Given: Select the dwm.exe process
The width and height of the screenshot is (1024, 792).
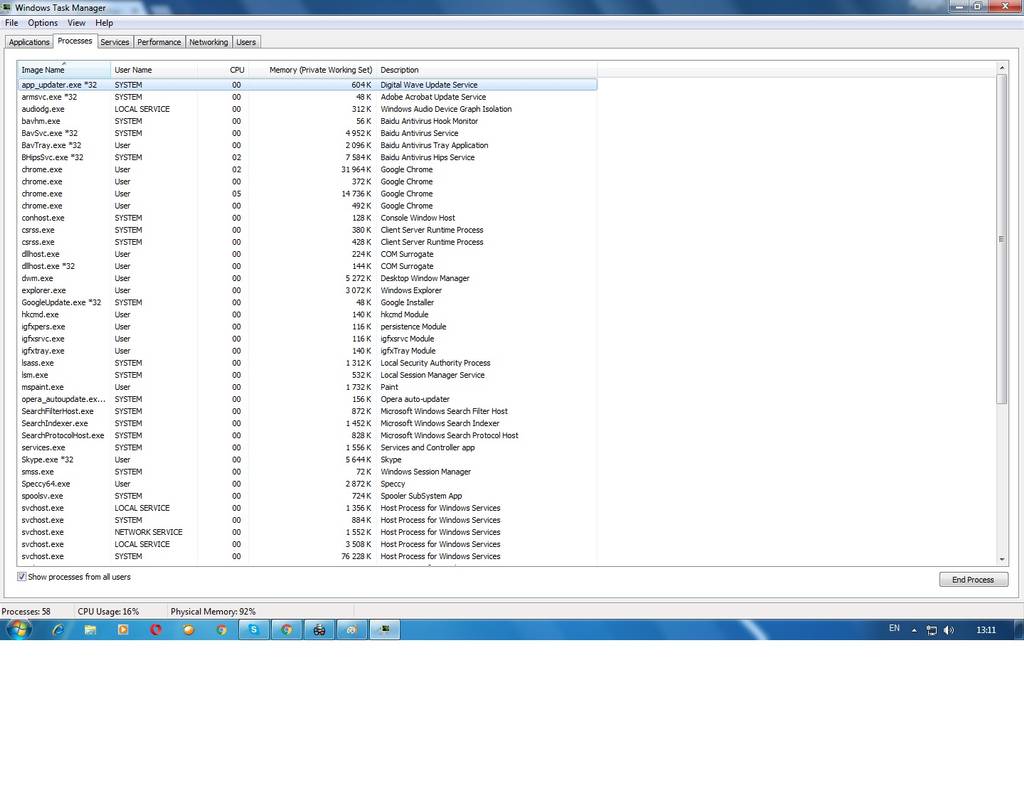Looking at the screenshot, I should click(307, 278).
